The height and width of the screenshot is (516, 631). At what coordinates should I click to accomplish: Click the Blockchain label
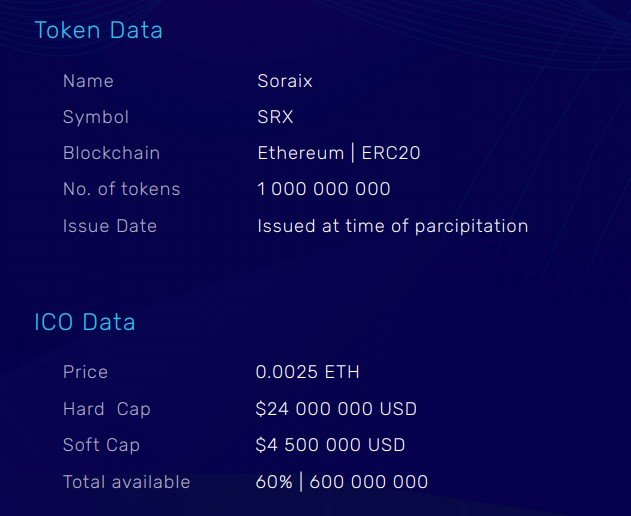111,153
